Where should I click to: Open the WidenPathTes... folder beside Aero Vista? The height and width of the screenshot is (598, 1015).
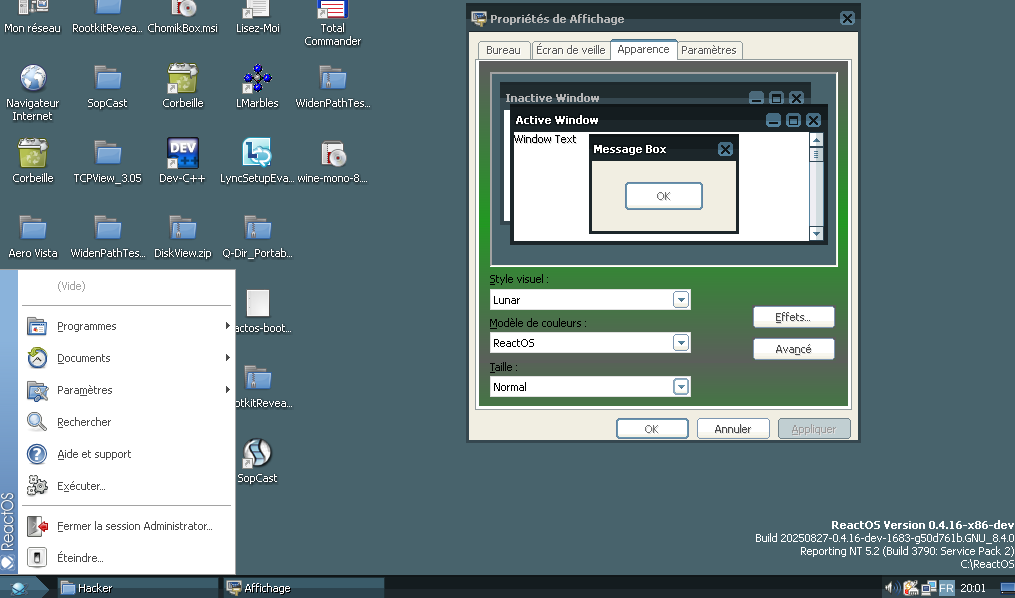coord(107,228)
